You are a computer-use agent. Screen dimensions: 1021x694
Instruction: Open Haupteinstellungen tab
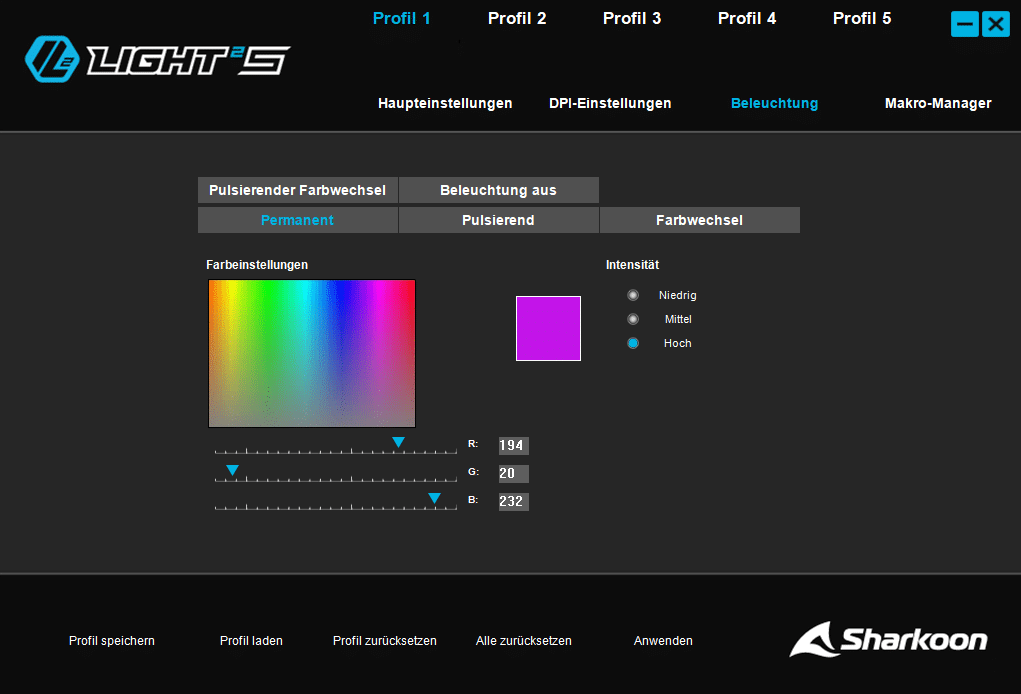point(445,103)
